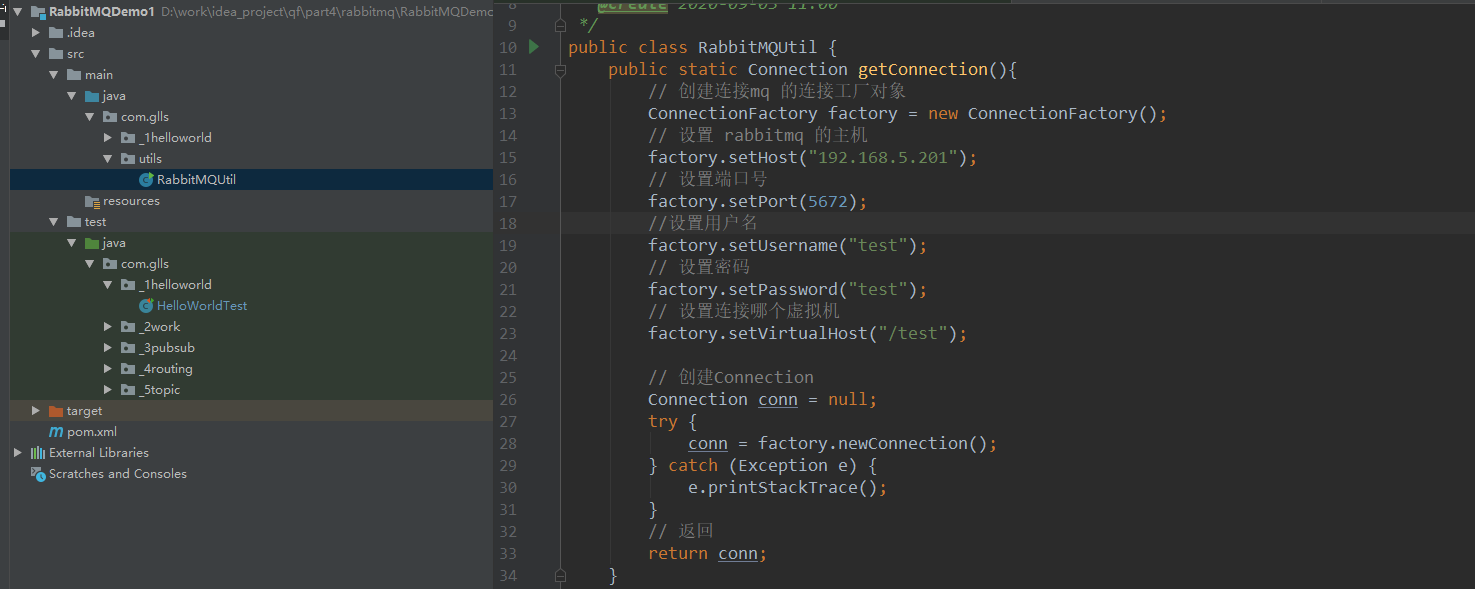Fold the getConnection method at line 11
This screenshot has width=1475, height=589.
[x=561, y=70]
